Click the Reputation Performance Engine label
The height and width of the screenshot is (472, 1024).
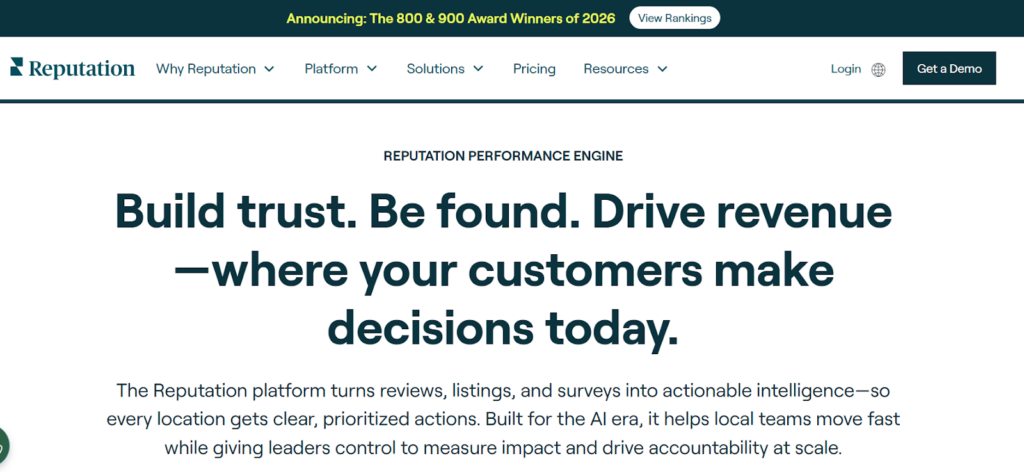pyautogui.click(x=503, y=156)
